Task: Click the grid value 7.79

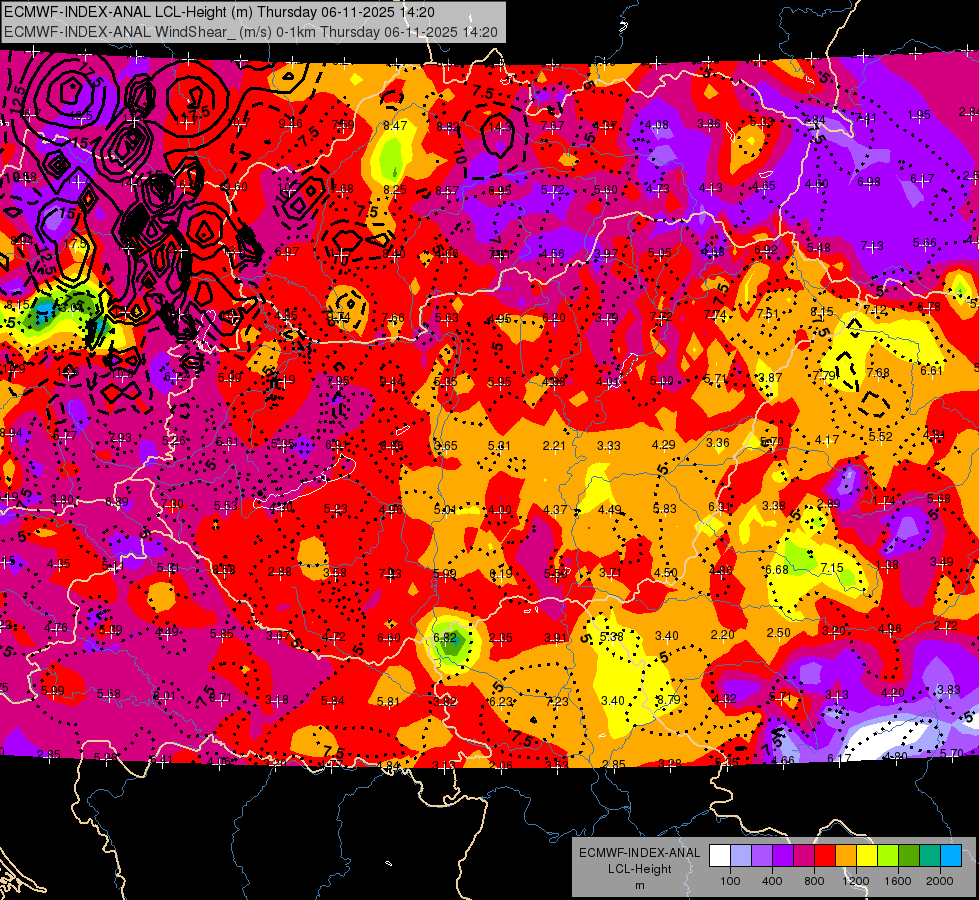Action: point(824,375)
